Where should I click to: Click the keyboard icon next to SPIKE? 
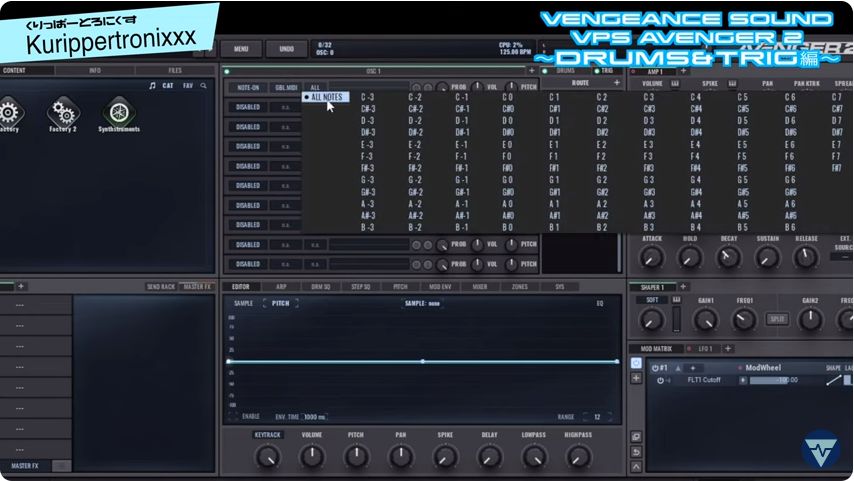tap(732, 83)
